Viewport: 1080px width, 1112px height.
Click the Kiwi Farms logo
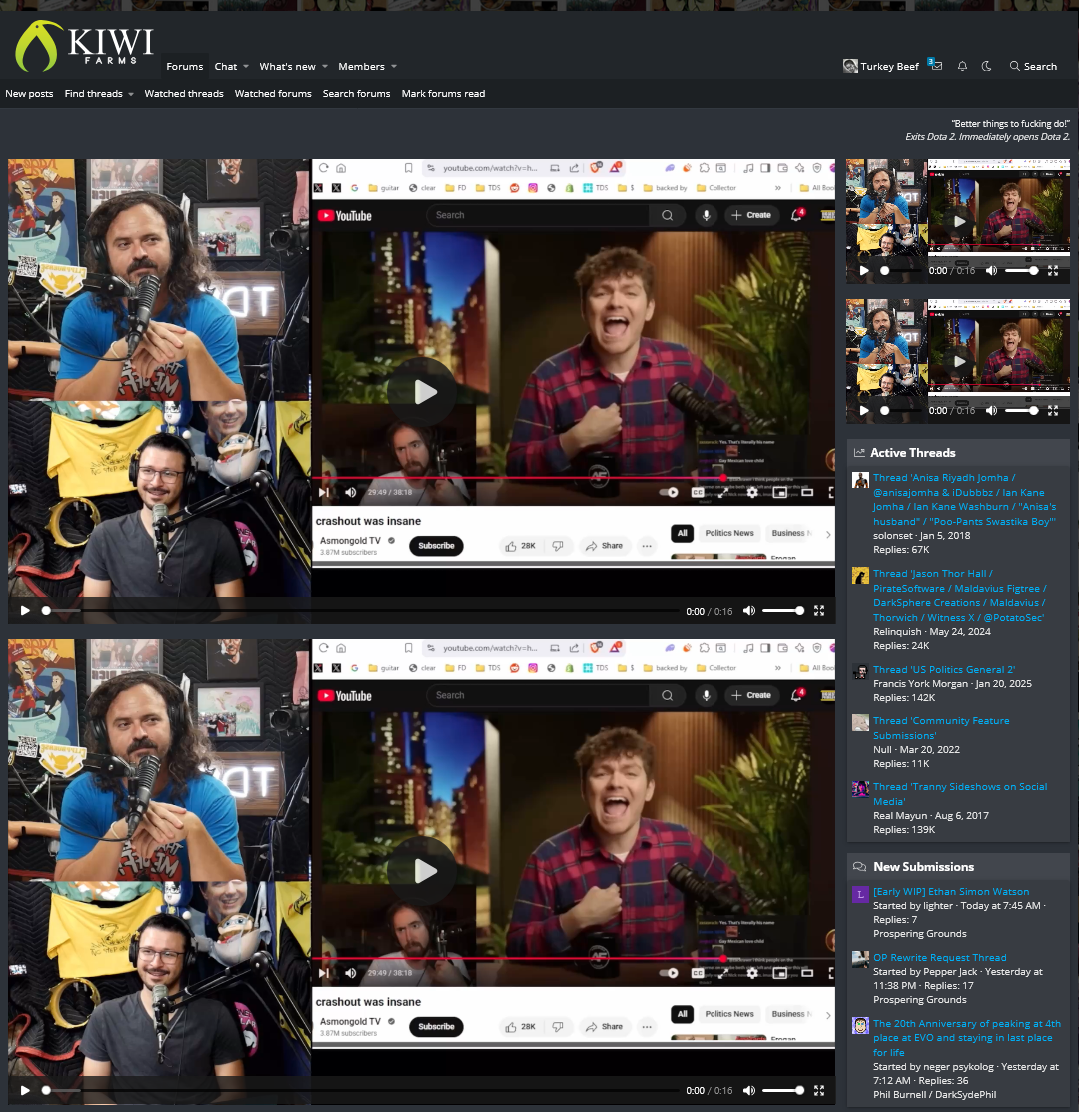[x=84, y=46]
